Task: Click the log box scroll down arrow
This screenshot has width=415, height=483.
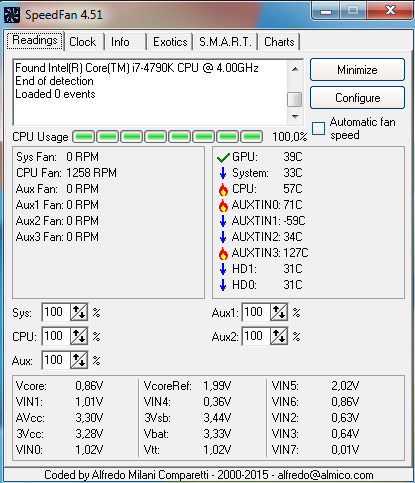Action: click(295, 117)
